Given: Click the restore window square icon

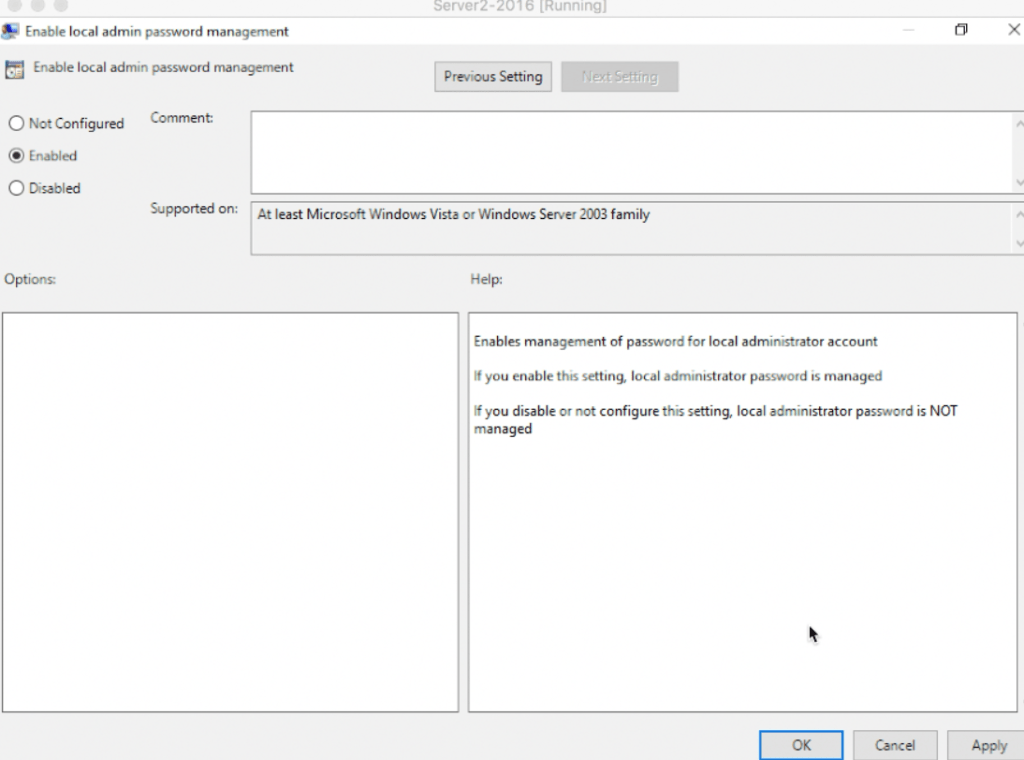Looking at the screenshot, I should pos(961,30).
